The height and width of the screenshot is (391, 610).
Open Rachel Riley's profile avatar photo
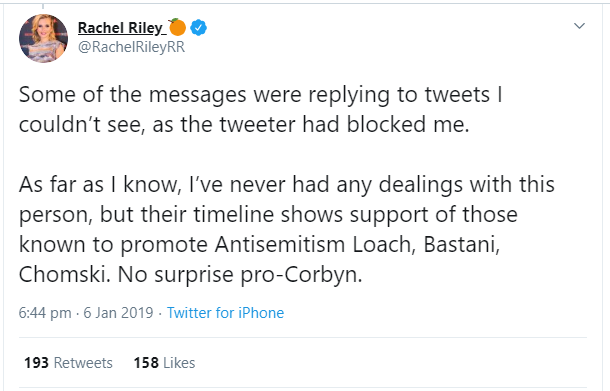pos(43,38)
